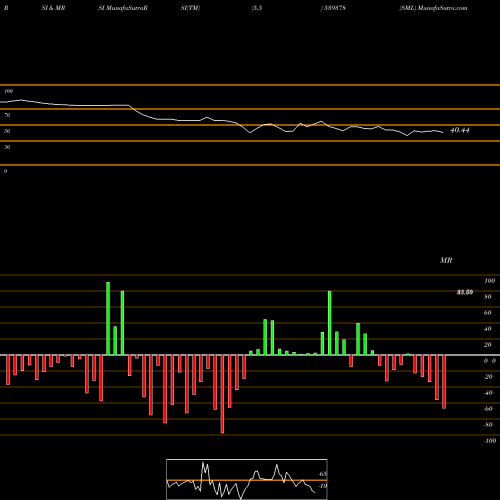
Task: Click the MR axis label 40
Action: point(487,329)
